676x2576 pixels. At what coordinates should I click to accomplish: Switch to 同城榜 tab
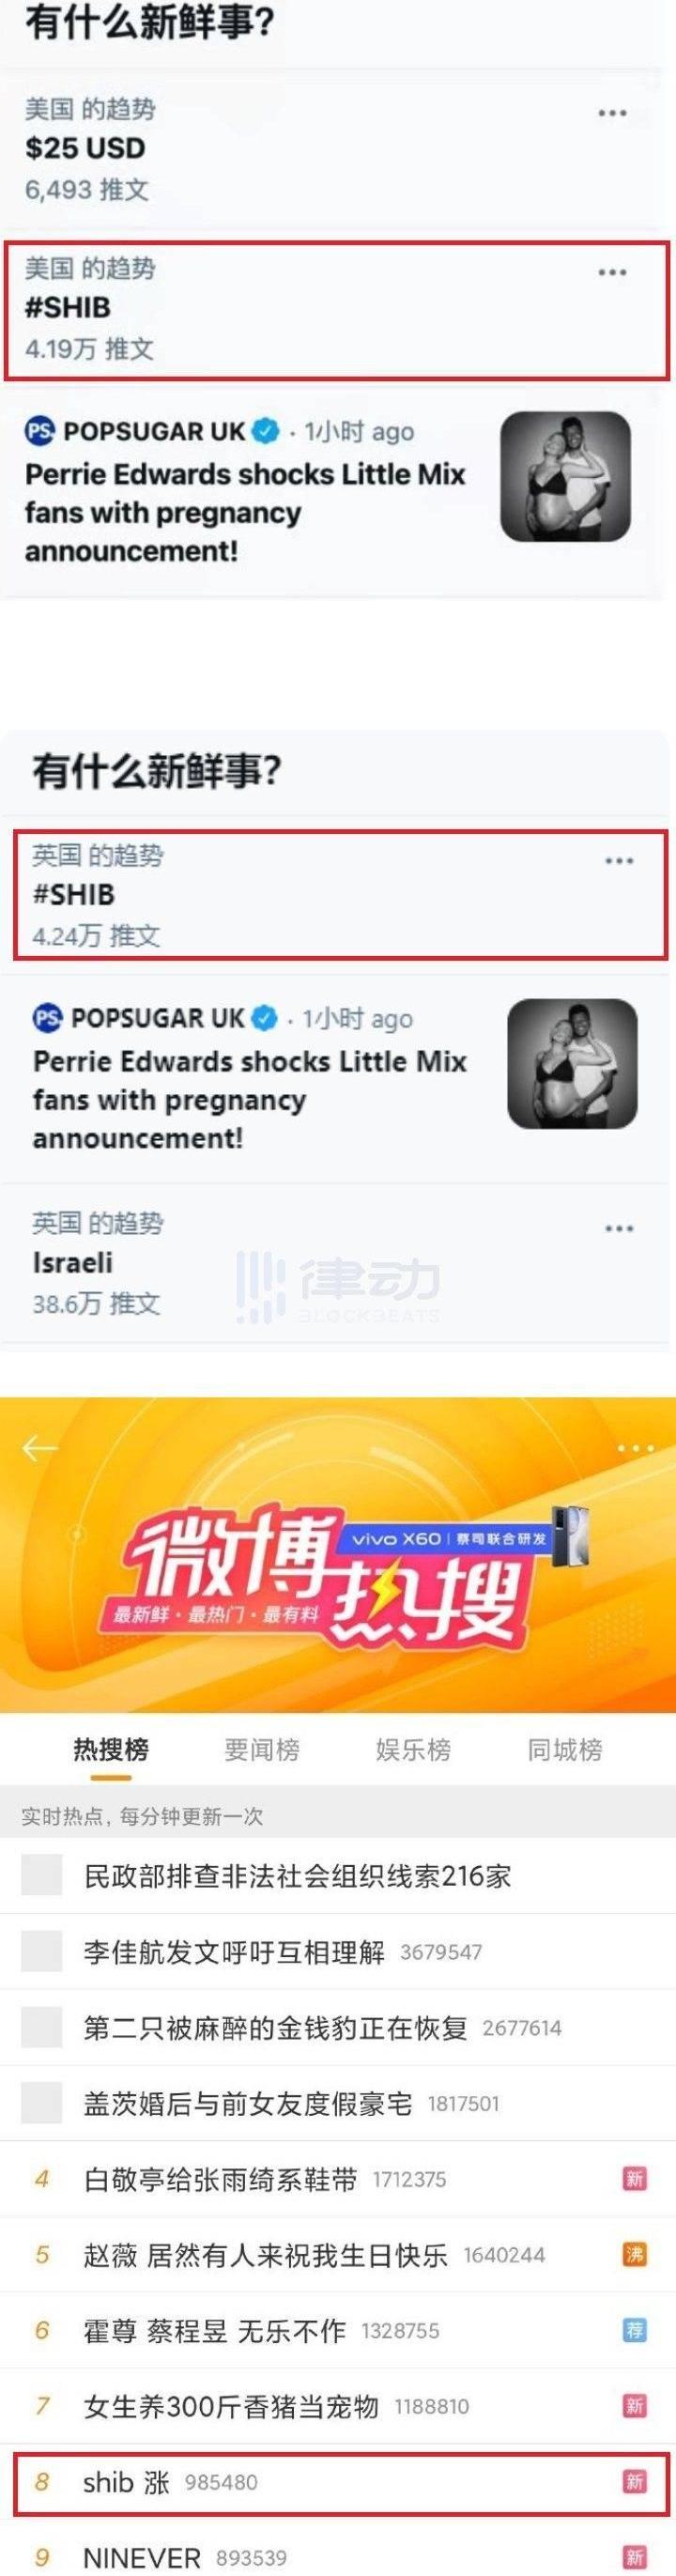tap(565, 1748)
